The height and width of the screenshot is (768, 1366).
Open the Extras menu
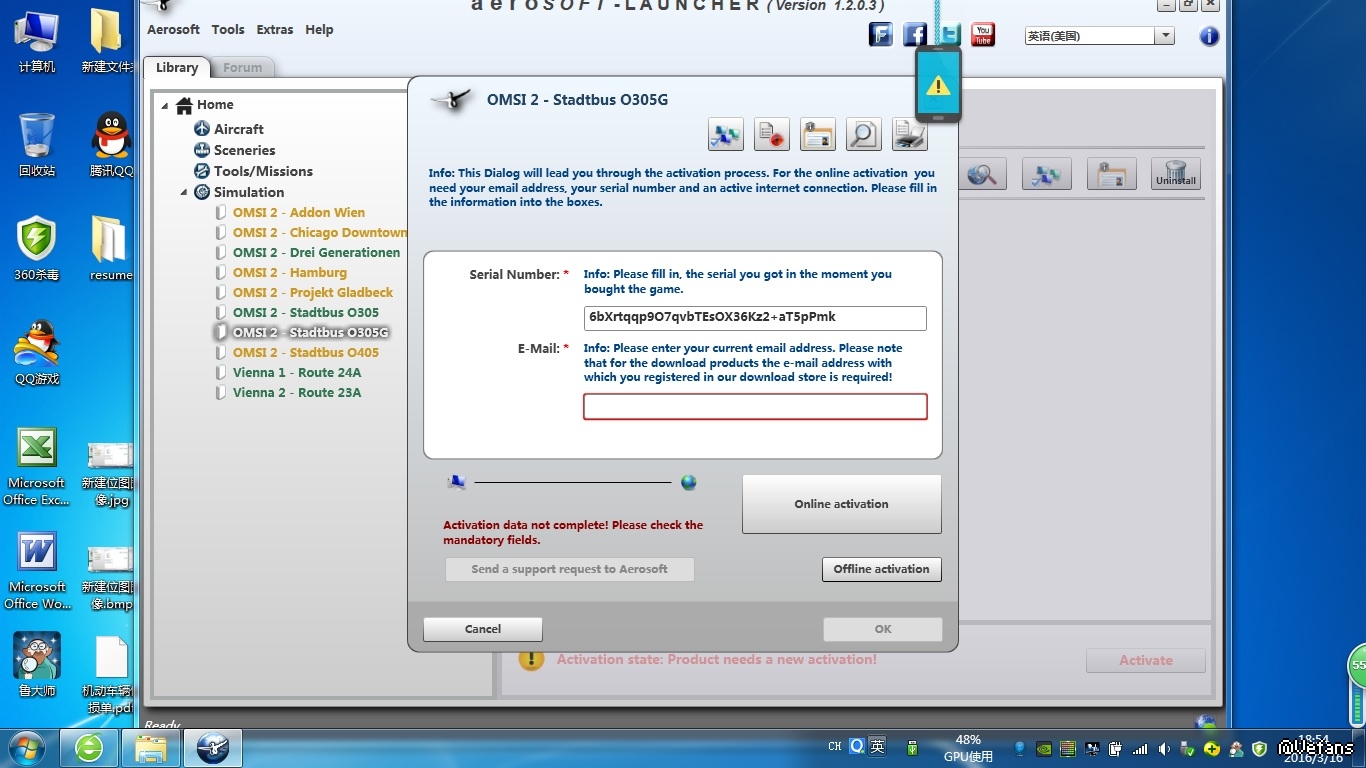[275, 29]
